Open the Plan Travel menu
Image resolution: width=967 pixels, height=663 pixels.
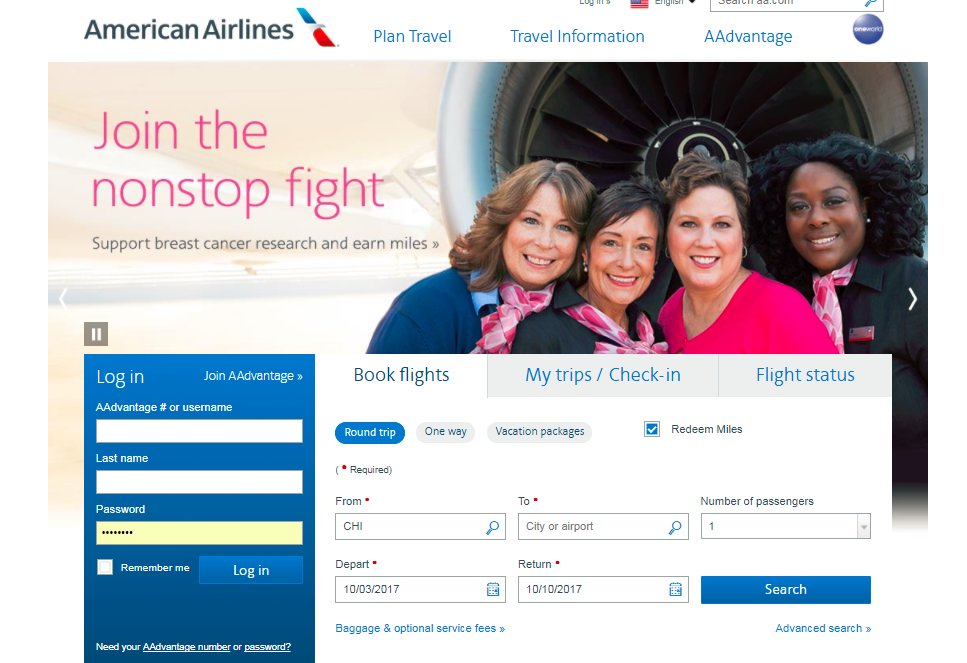coord(412,36)
